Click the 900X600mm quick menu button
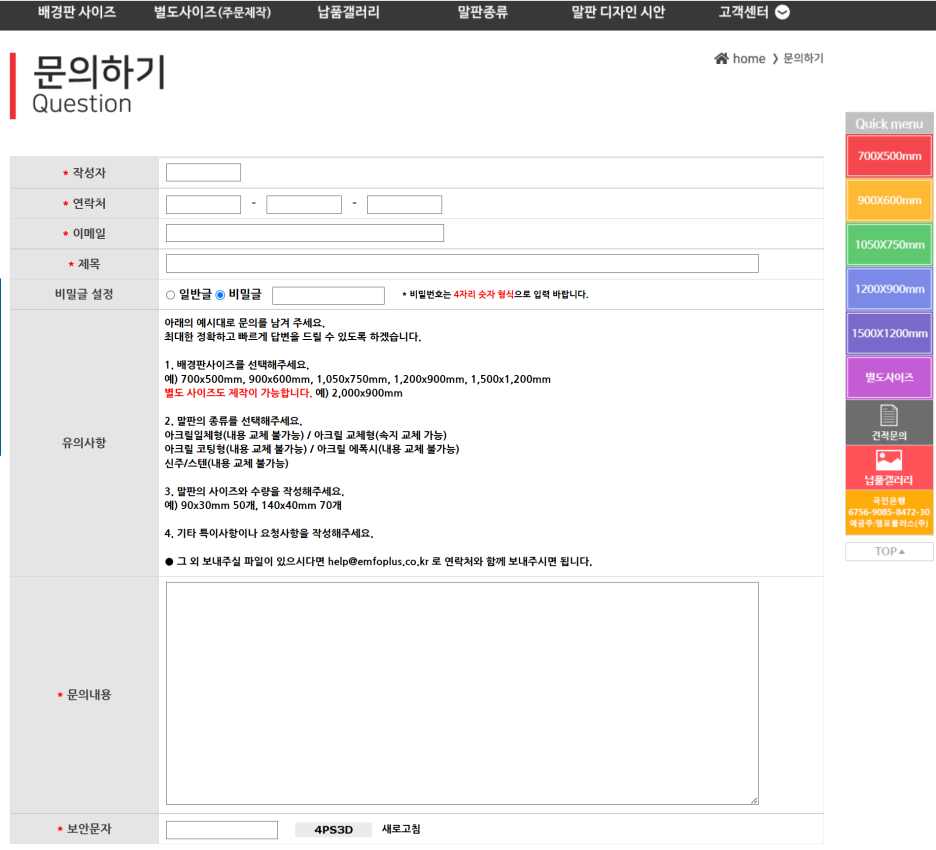The height and width of the screenshot is (850, 936). click(889, 200)
